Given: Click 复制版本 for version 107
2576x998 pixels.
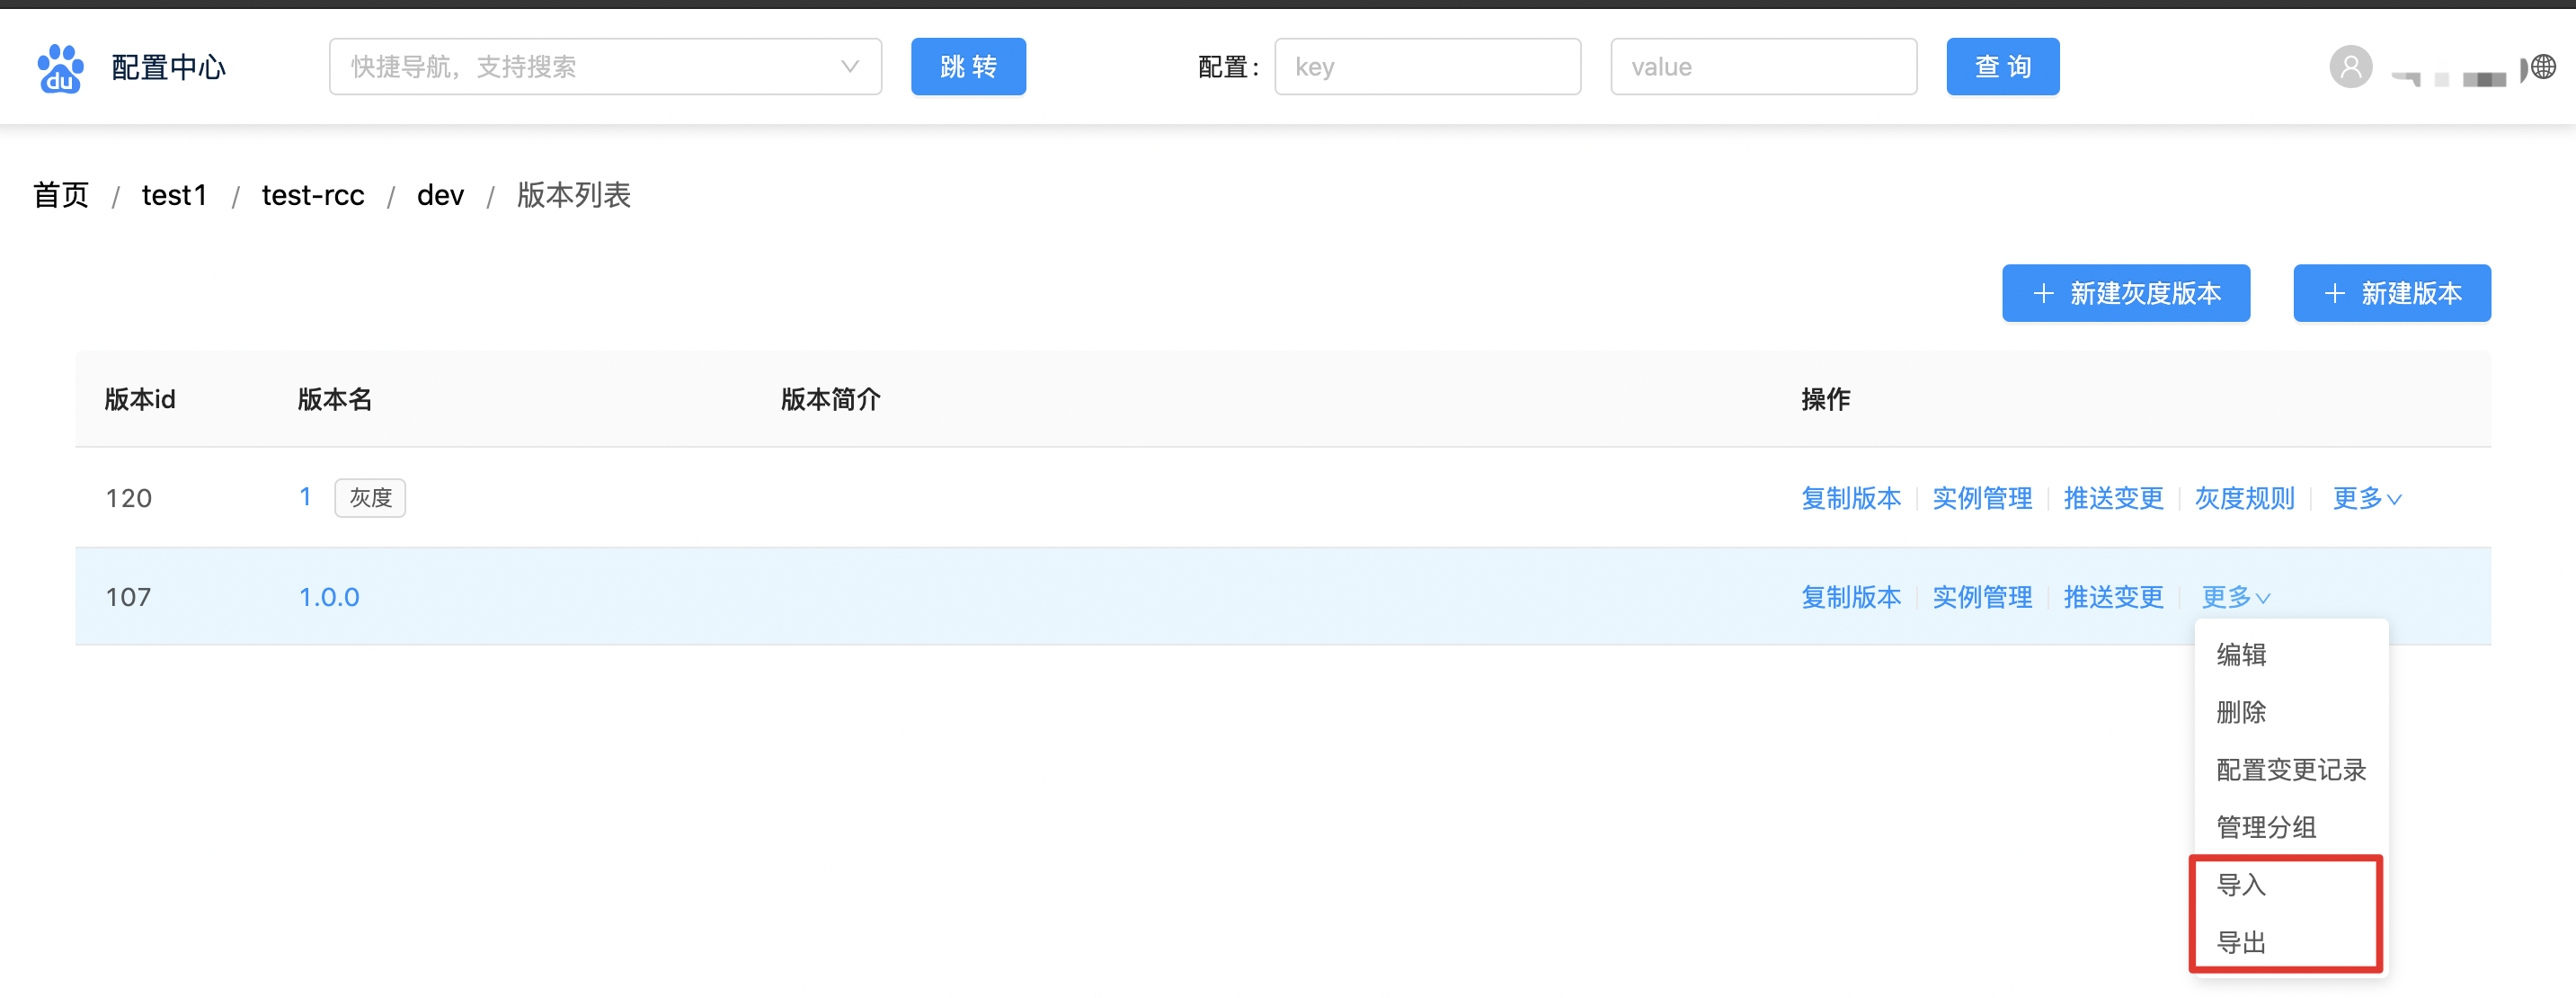Looking at the screenshot, I should click(1850, 597).
